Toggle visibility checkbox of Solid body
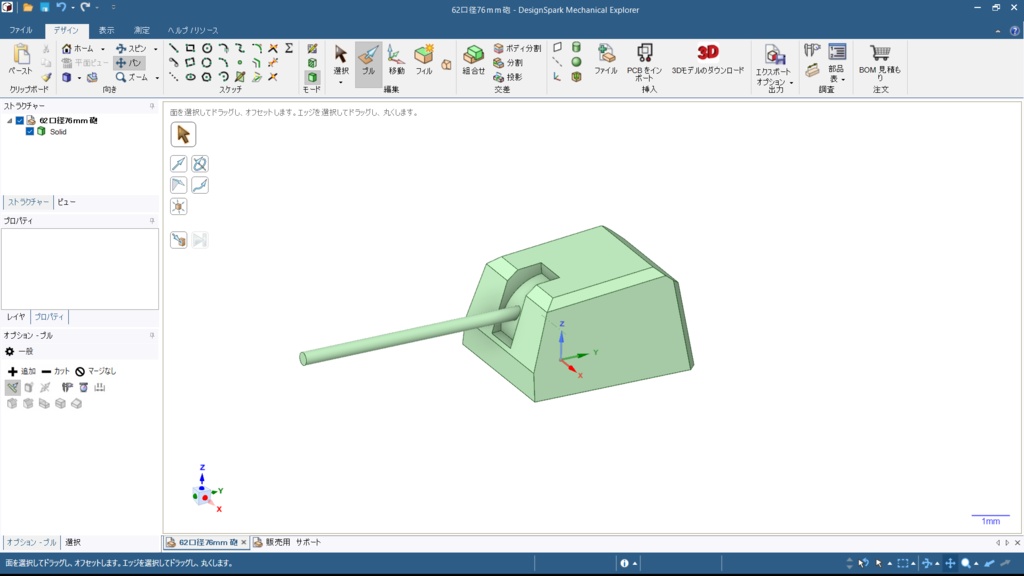The width and height of the screenshot is (1024, 576). point(29,132)
